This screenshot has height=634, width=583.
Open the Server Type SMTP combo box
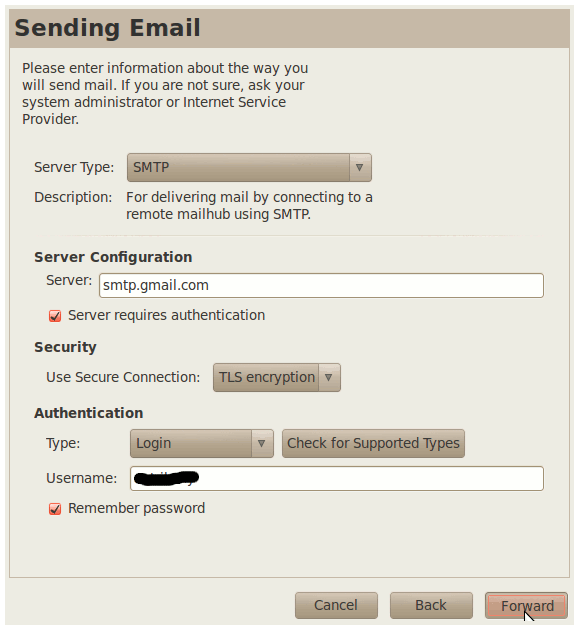pos(249,167)
